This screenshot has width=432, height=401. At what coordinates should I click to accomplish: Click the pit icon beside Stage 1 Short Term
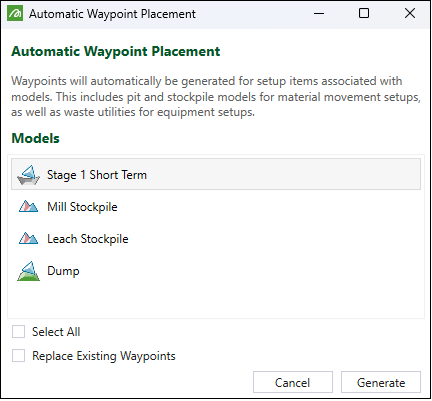pos(28,175)
